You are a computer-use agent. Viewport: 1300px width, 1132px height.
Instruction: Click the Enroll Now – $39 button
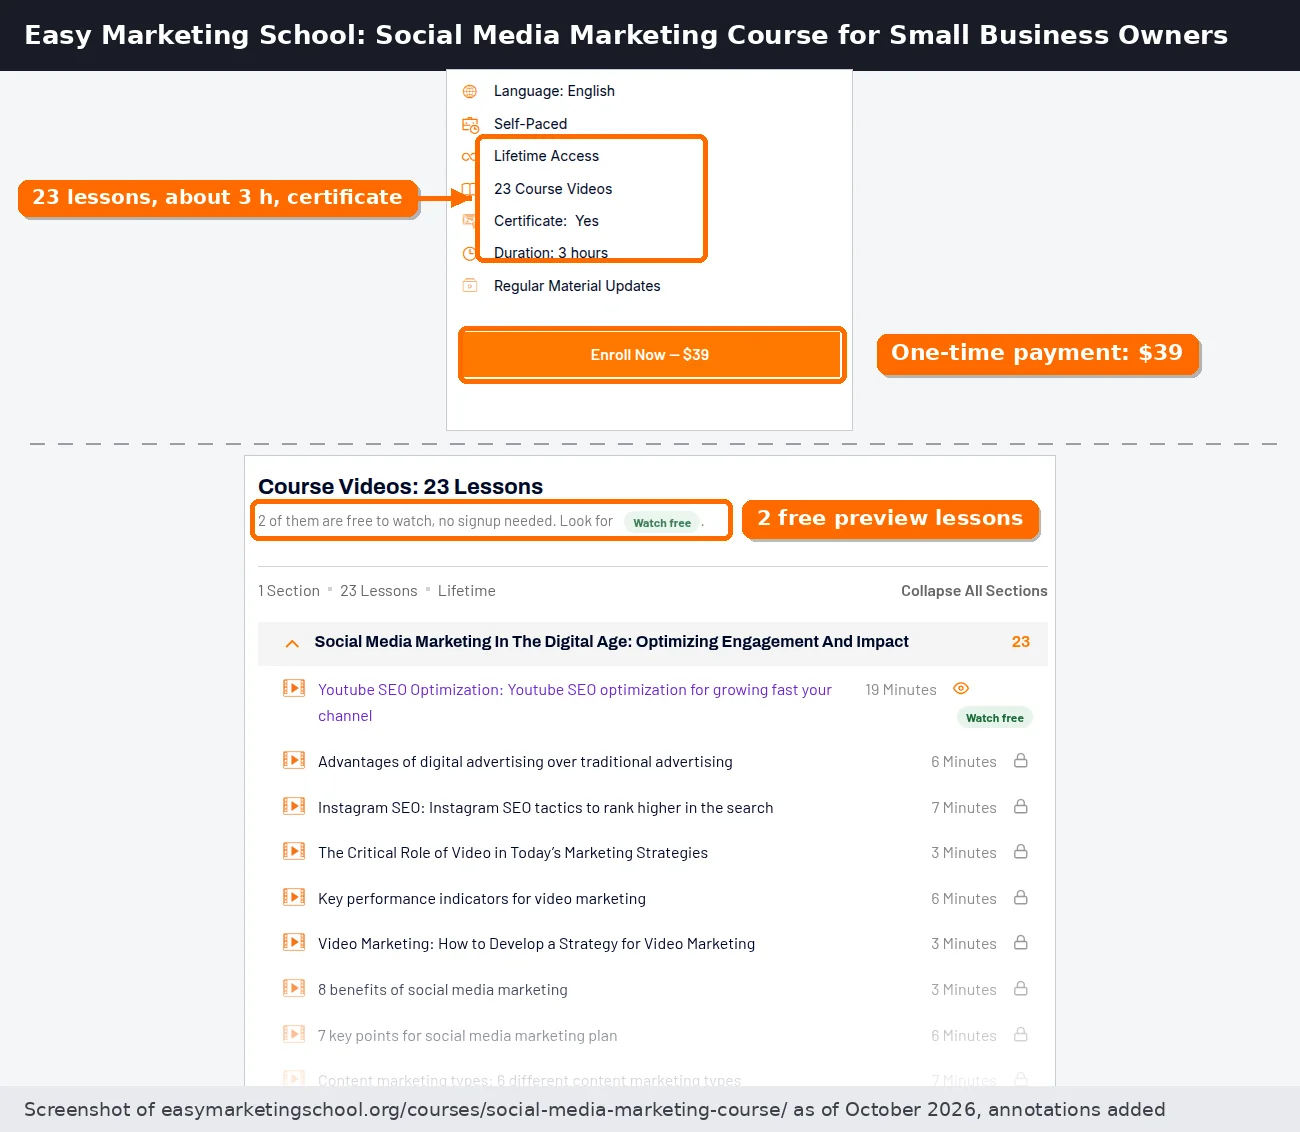tap(652, 355)
